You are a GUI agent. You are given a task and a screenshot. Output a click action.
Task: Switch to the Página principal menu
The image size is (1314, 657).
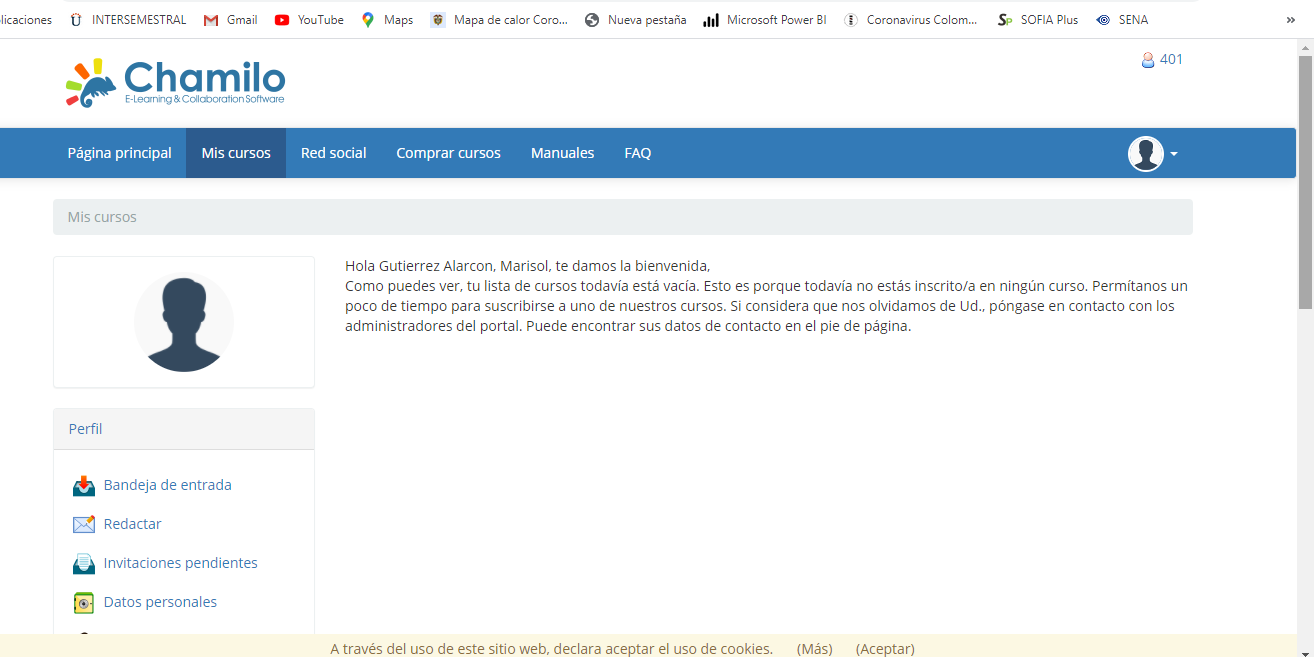tap(119, 152)
